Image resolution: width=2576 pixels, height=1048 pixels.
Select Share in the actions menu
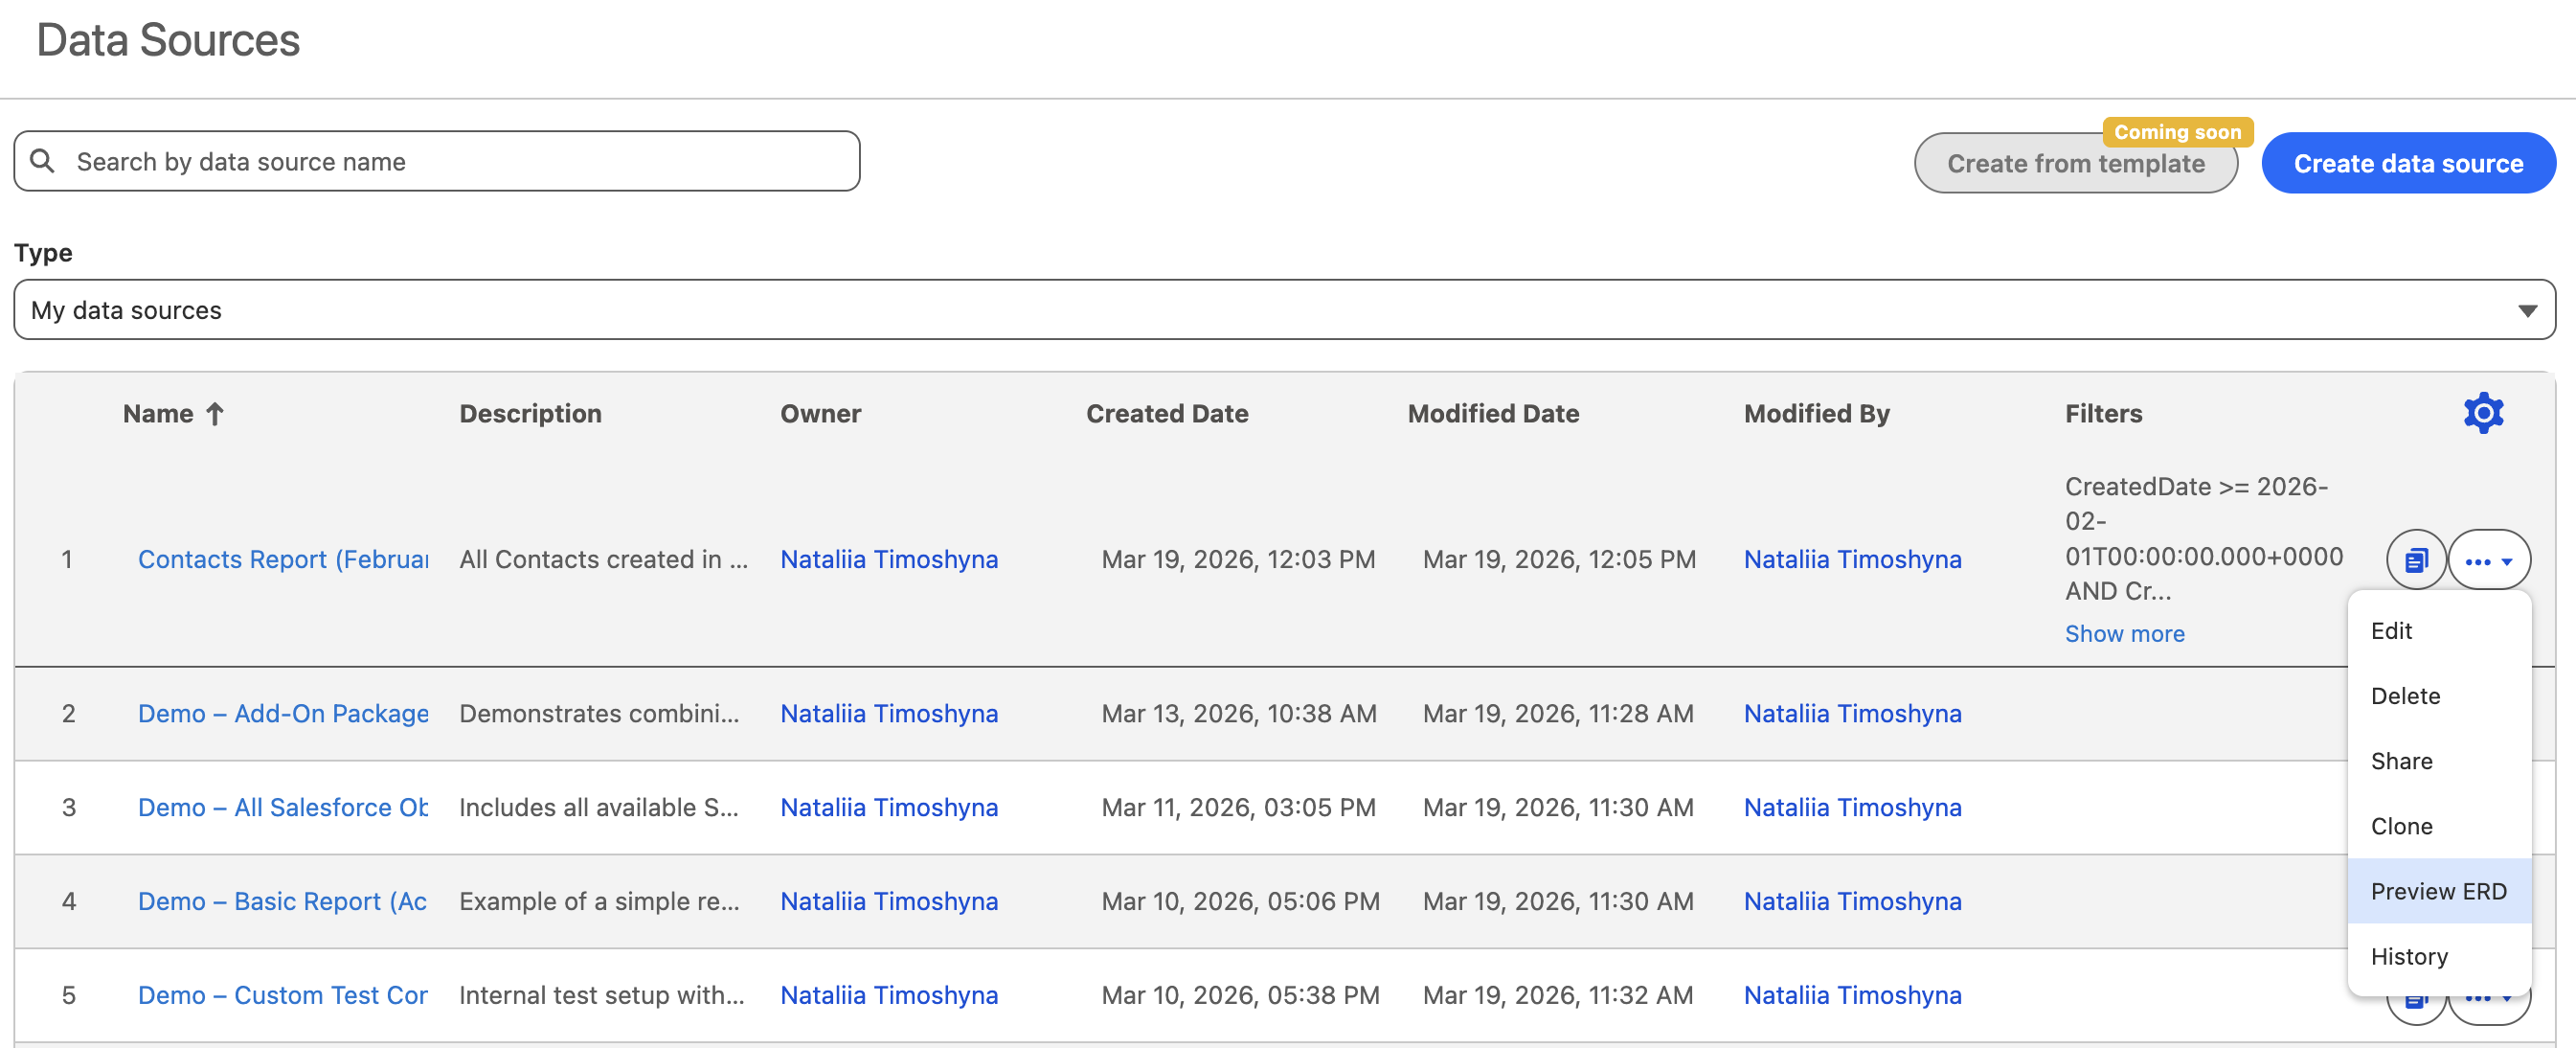(x=2401, y=761)
